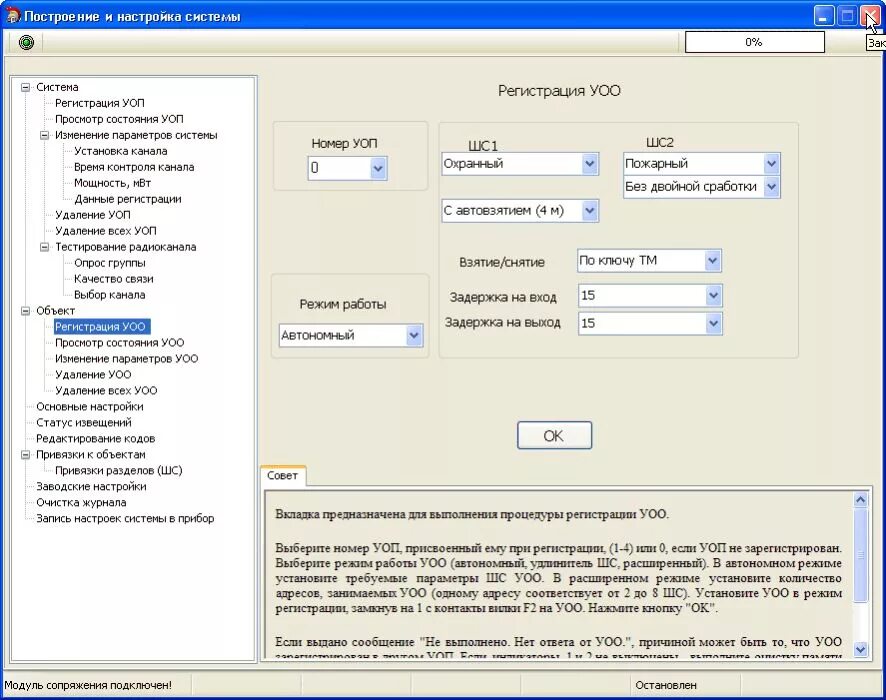Select Установка канала tree item
The image size is (886, 700).
120,151
